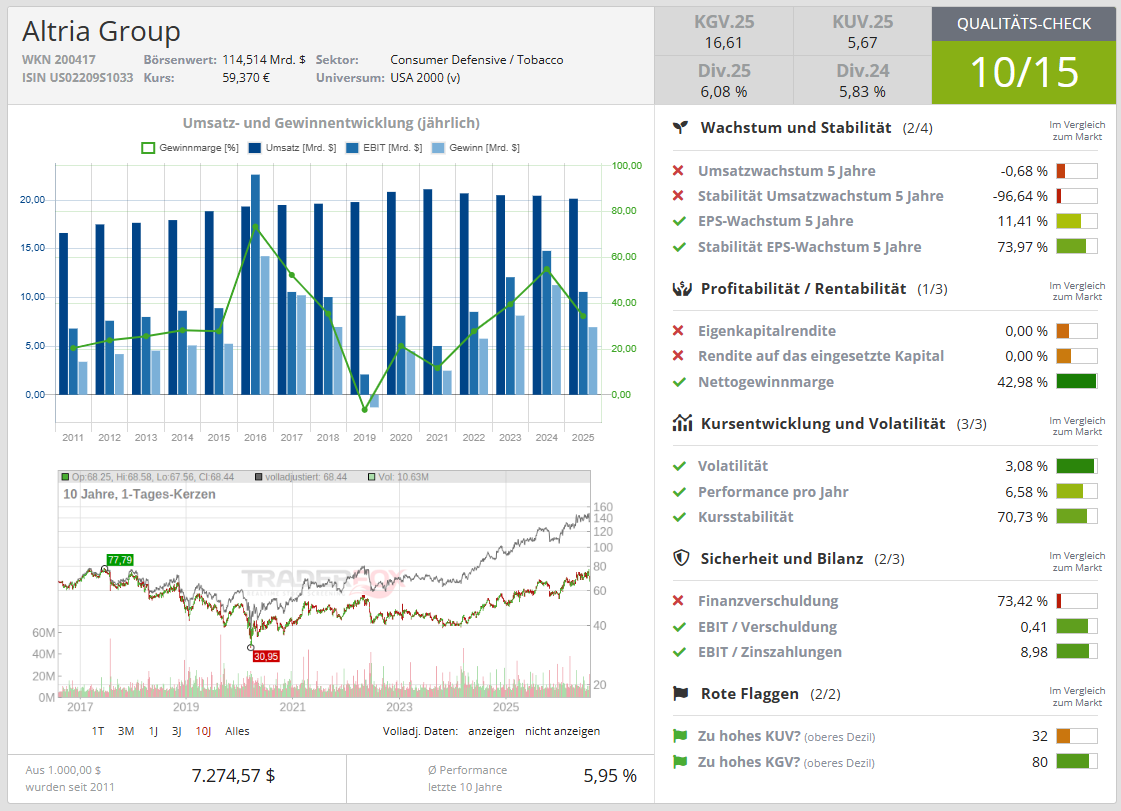
Task: Click the Kurs 59,370 € value
Action: pos(246,77)
